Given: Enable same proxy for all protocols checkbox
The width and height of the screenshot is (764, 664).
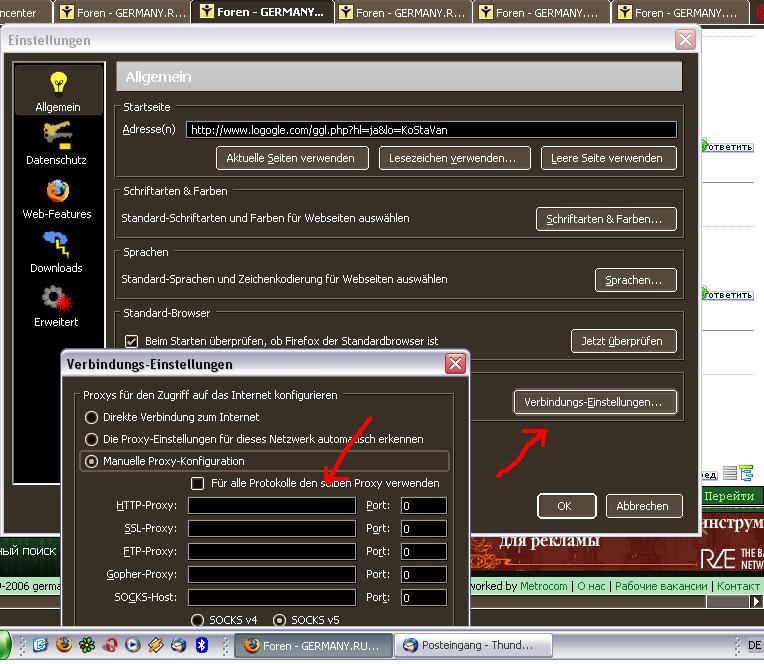Looking at the screenshot, I should coord(198,483).
